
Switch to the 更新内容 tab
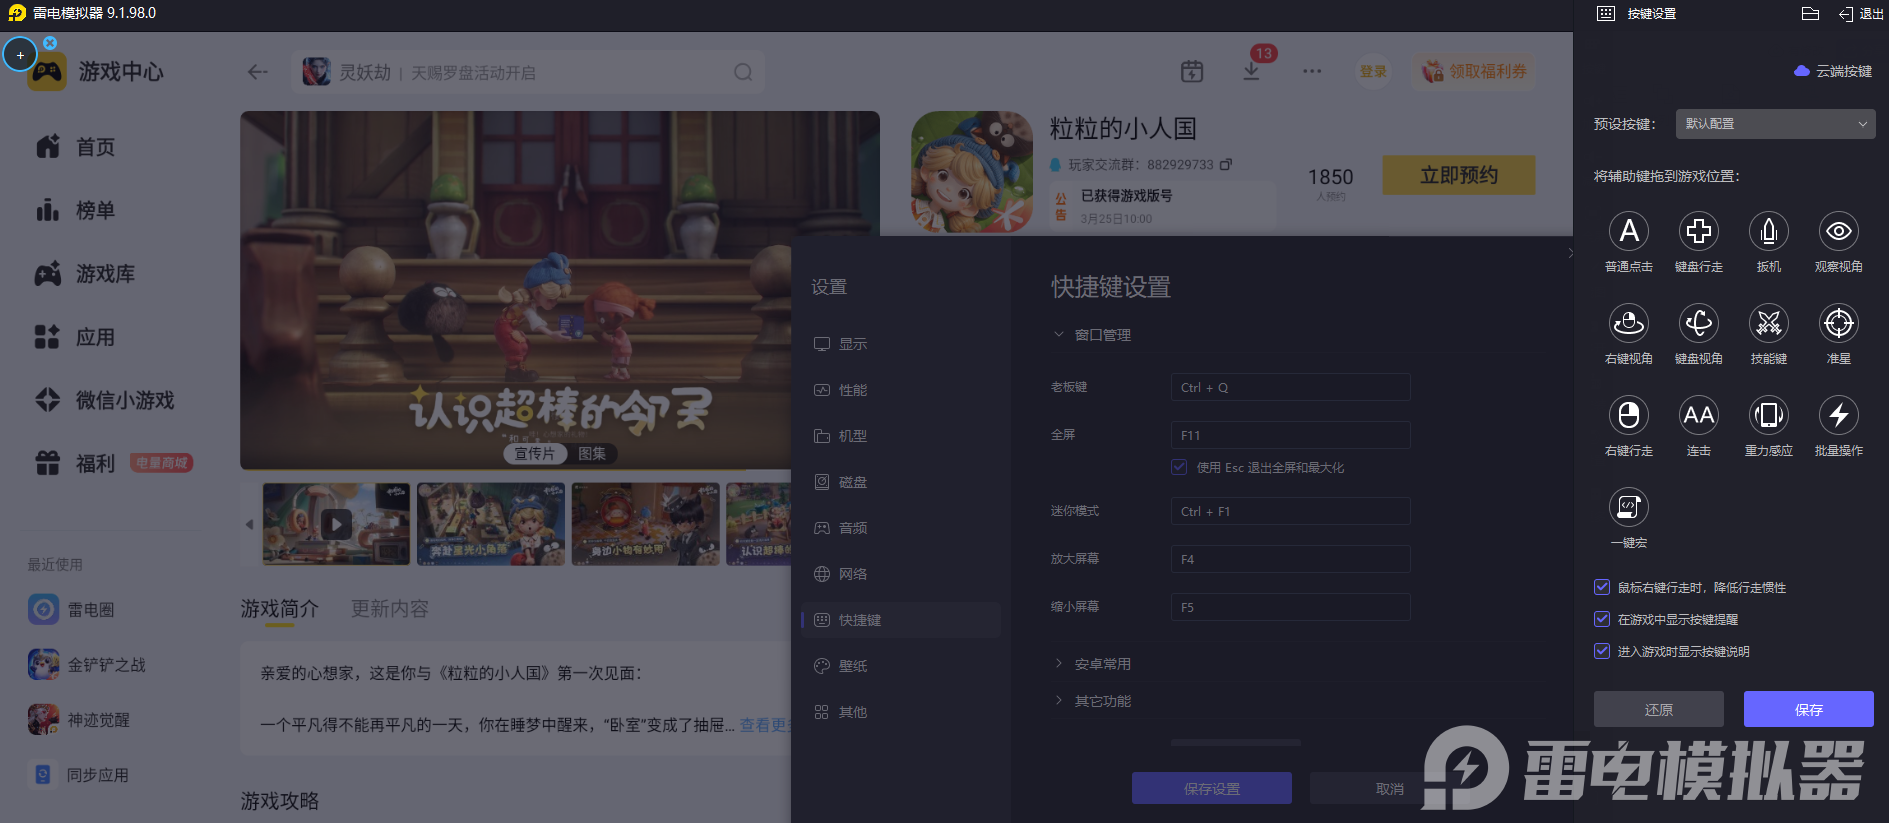click(x=390, y=608)
